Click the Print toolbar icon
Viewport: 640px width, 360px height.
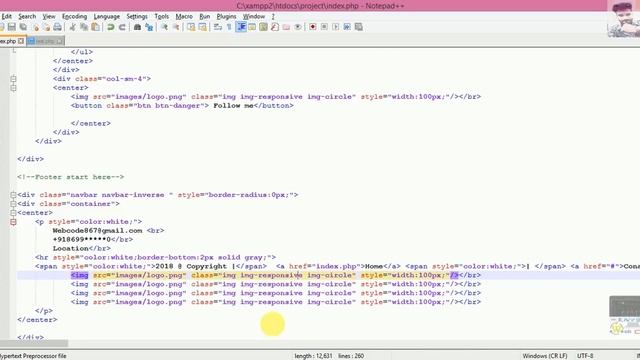click(58, 27)
